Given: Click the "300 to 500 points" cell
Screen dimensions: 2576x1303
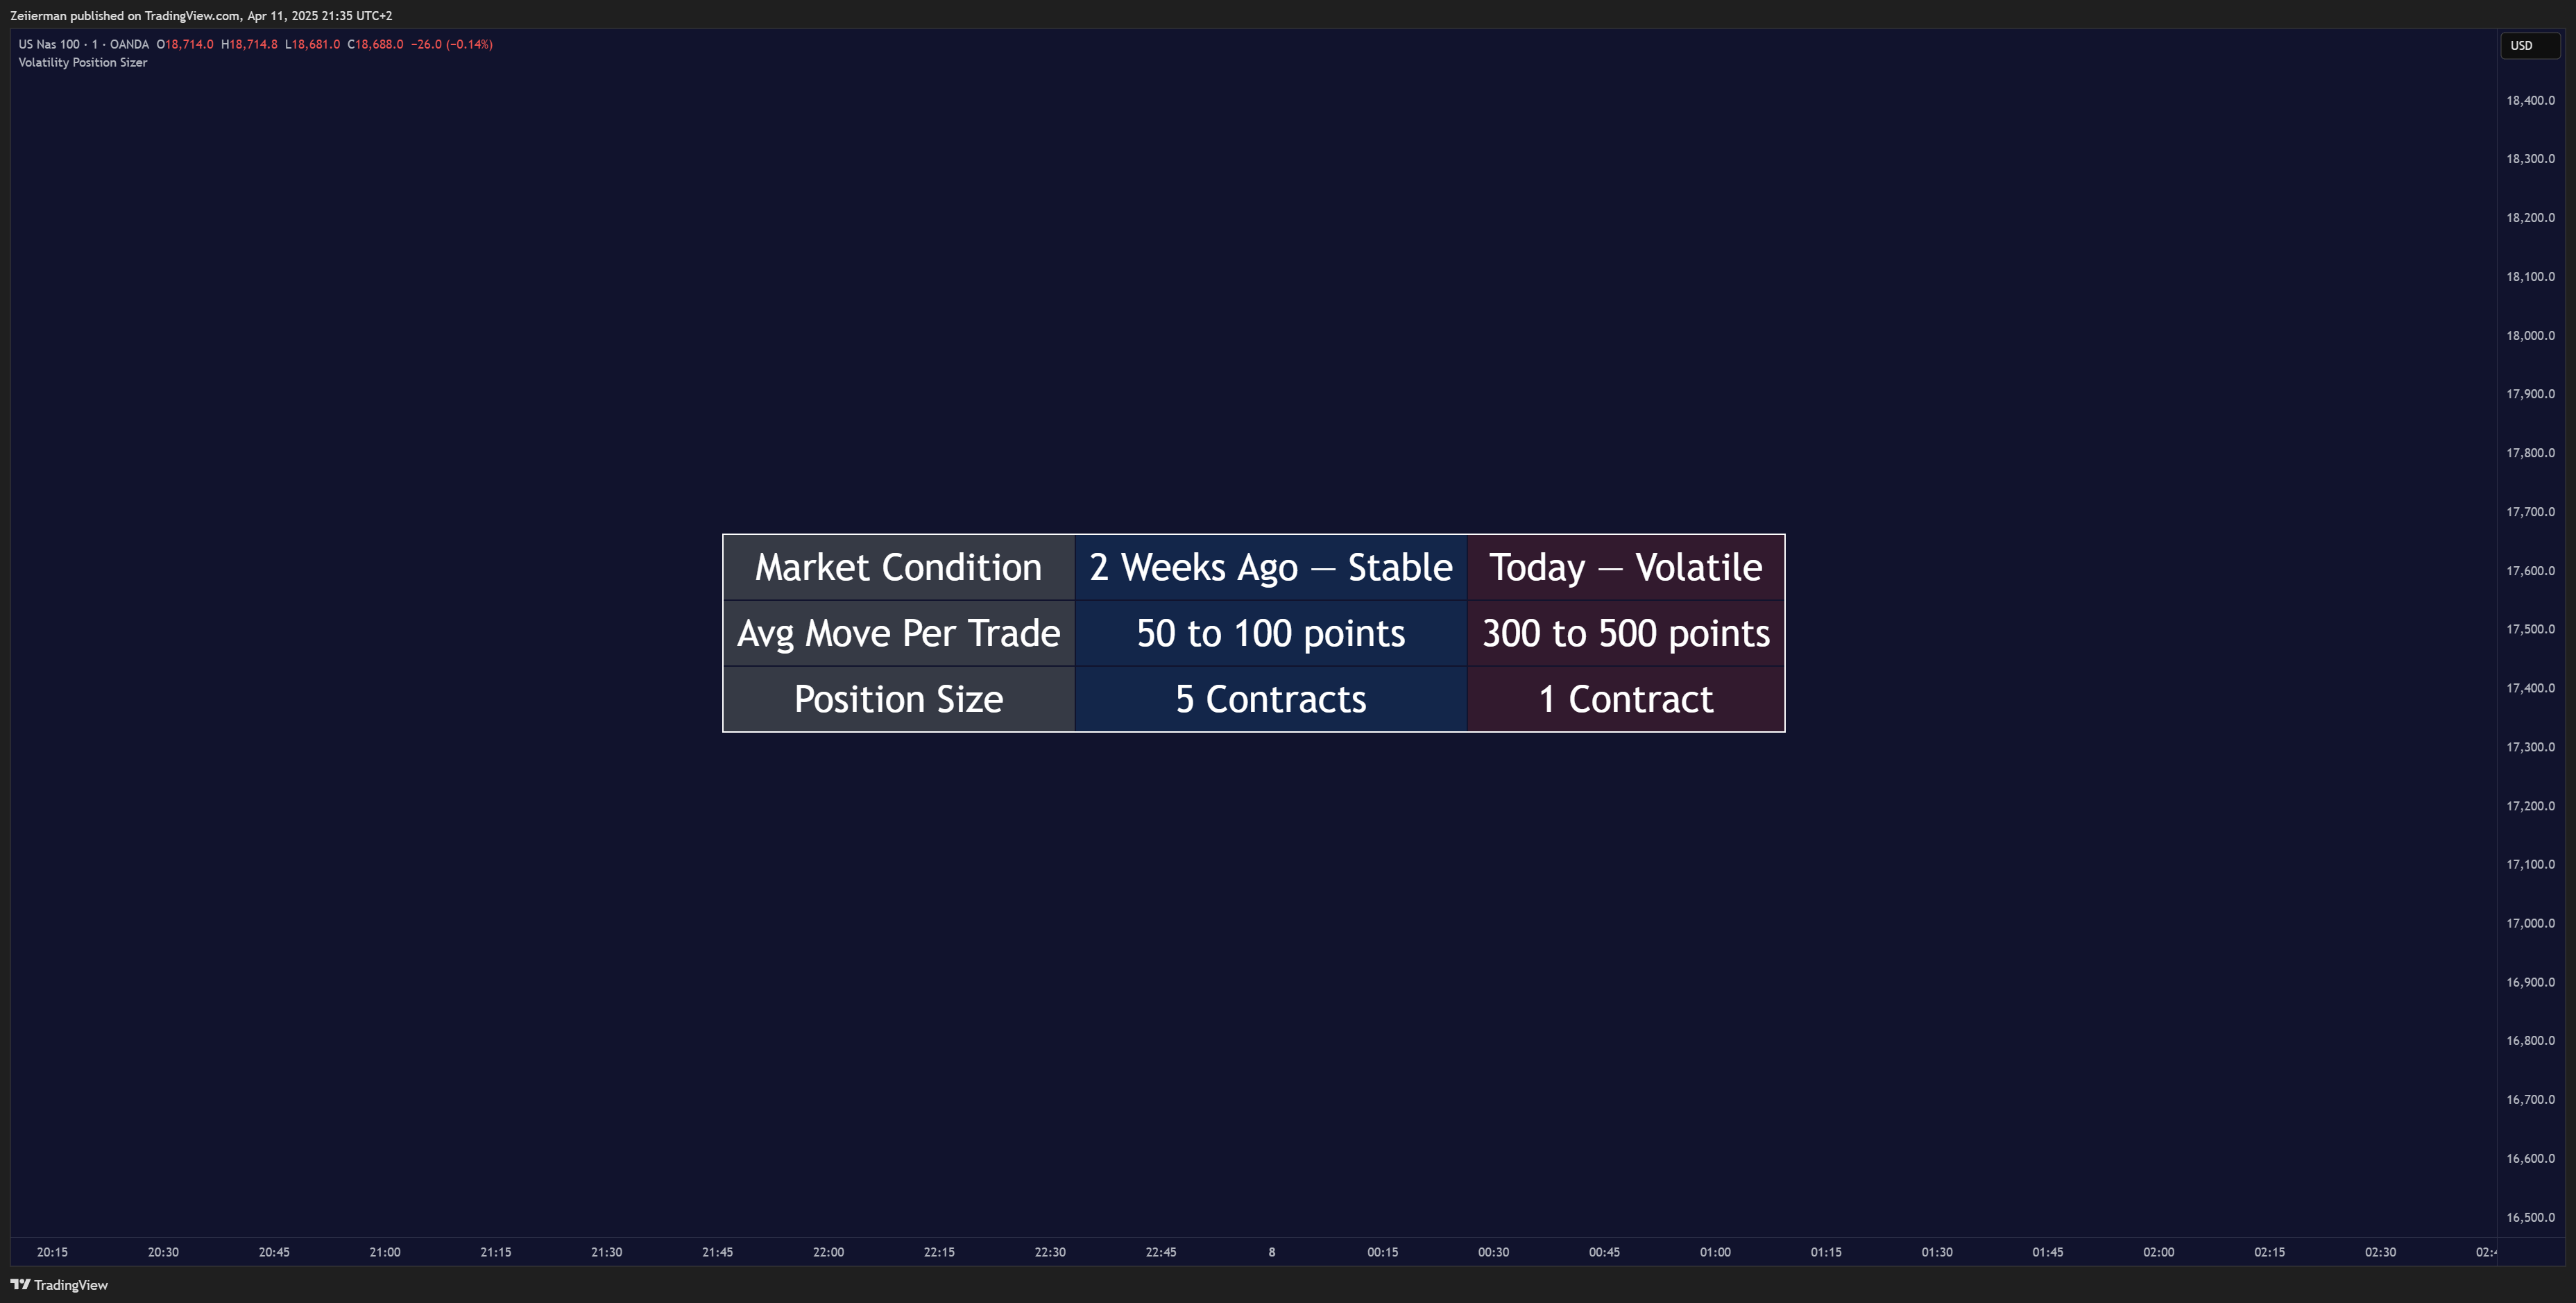Looking at the screenshot, I should click(1625, 633).
